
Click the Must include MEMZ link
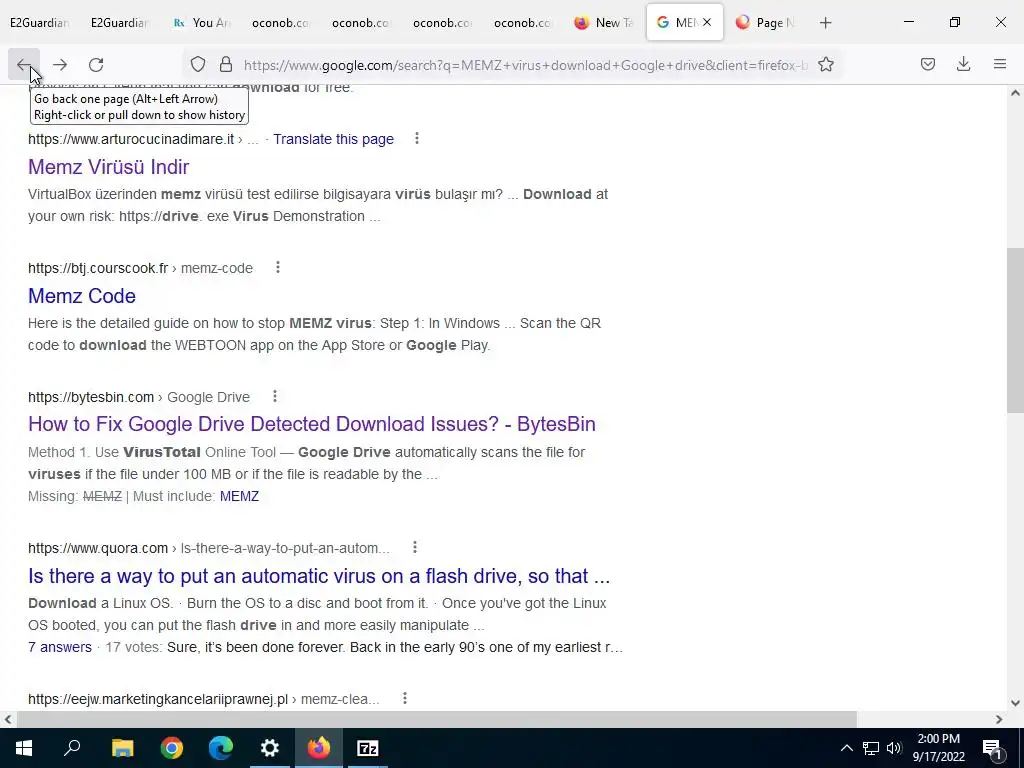[x=239, y=496]
